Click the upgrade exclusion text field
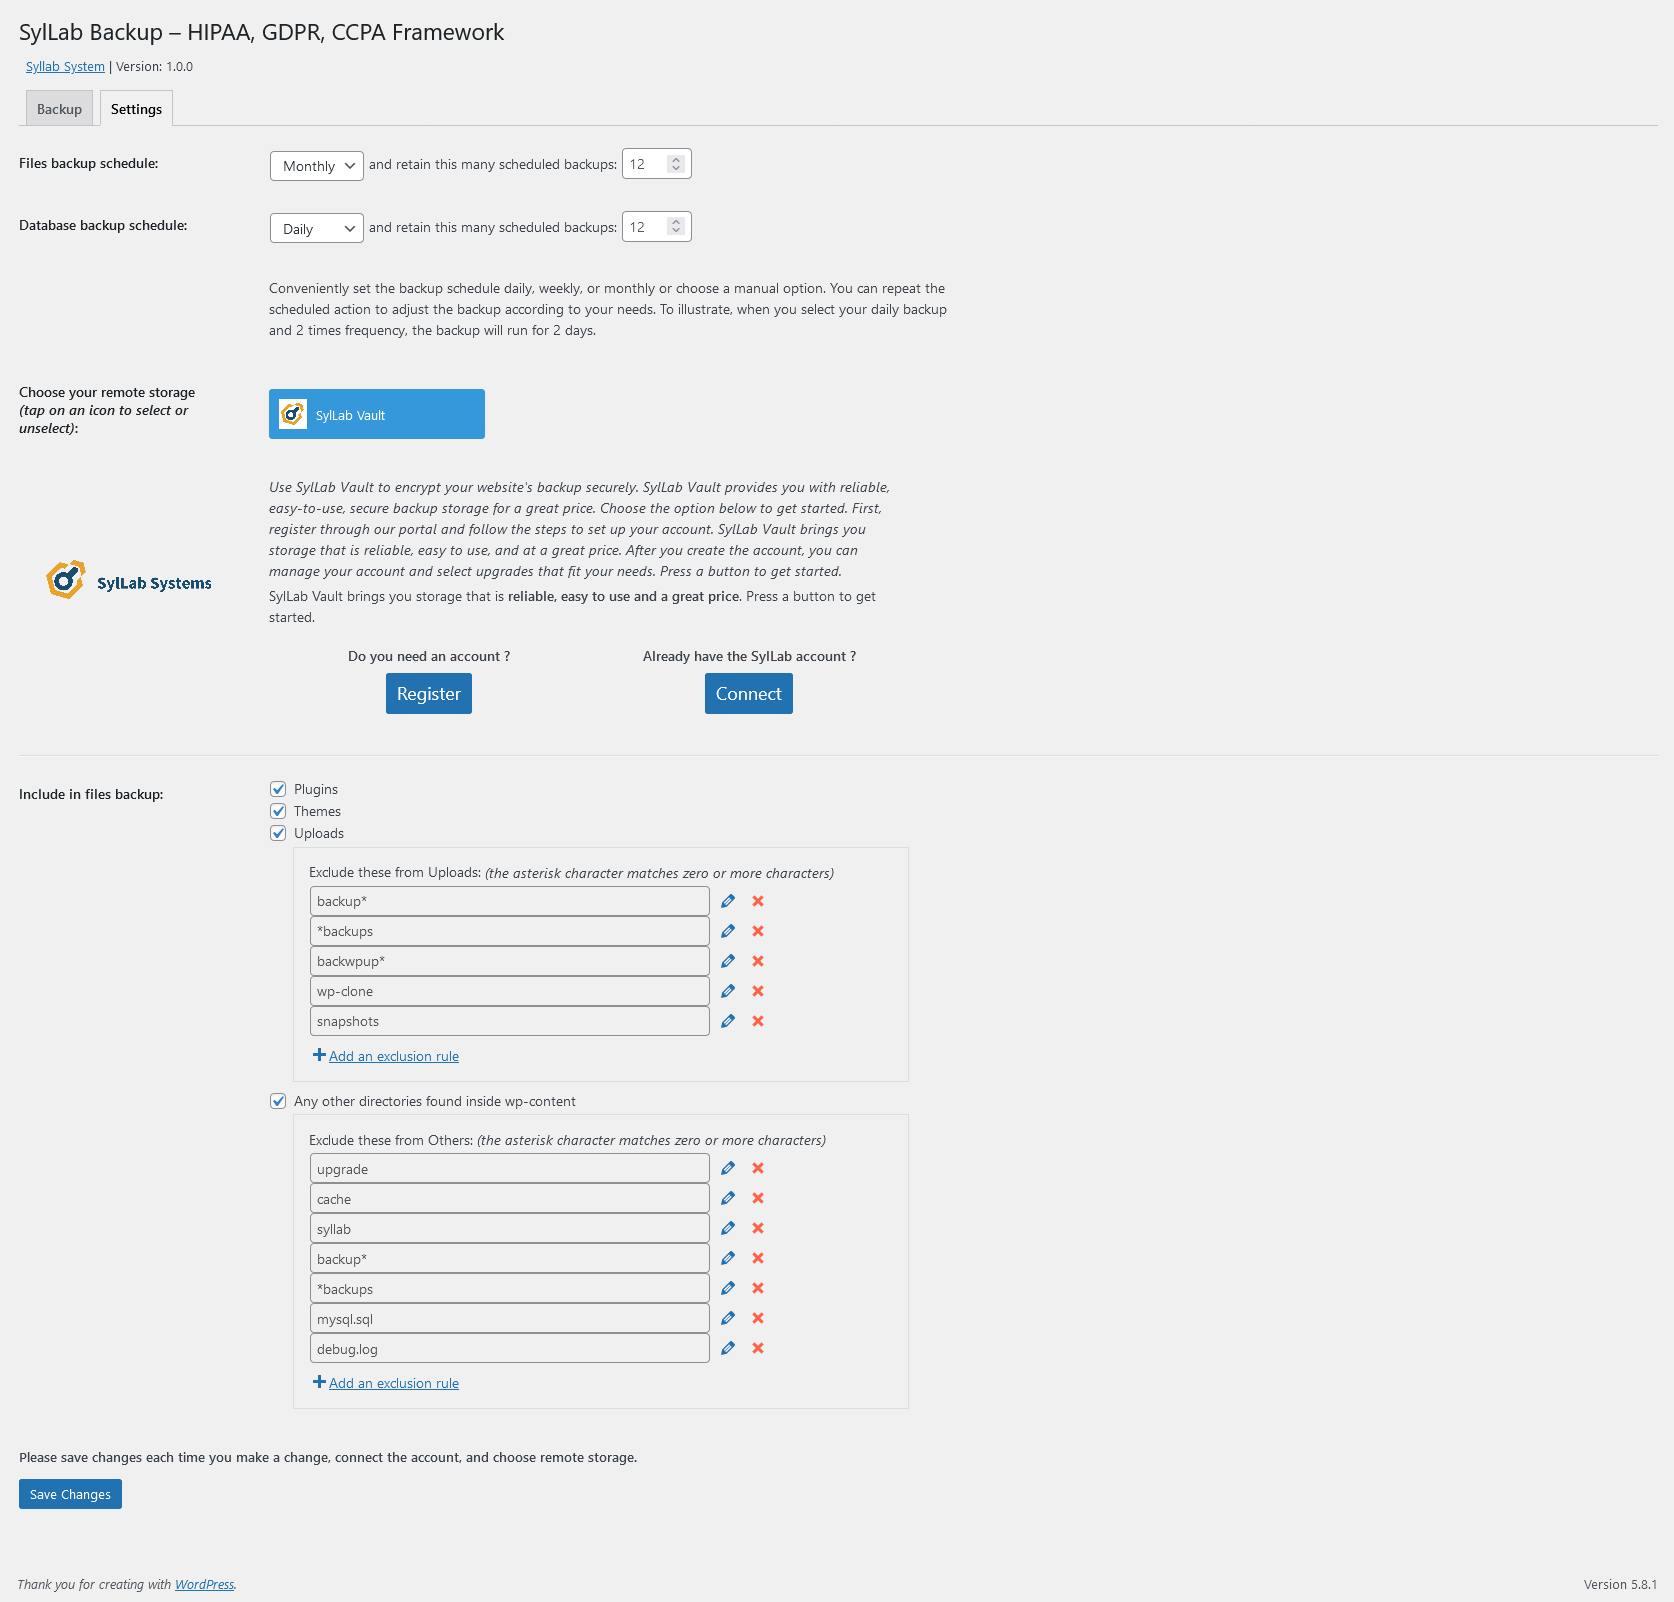 click(510, 1168)
